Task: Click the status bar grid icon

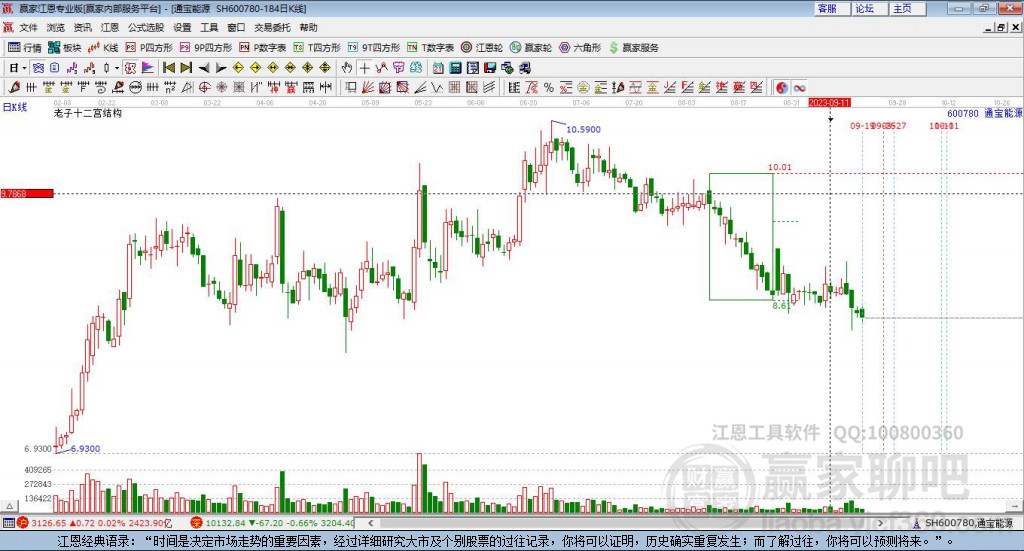Action: click(x=8, y=523)
